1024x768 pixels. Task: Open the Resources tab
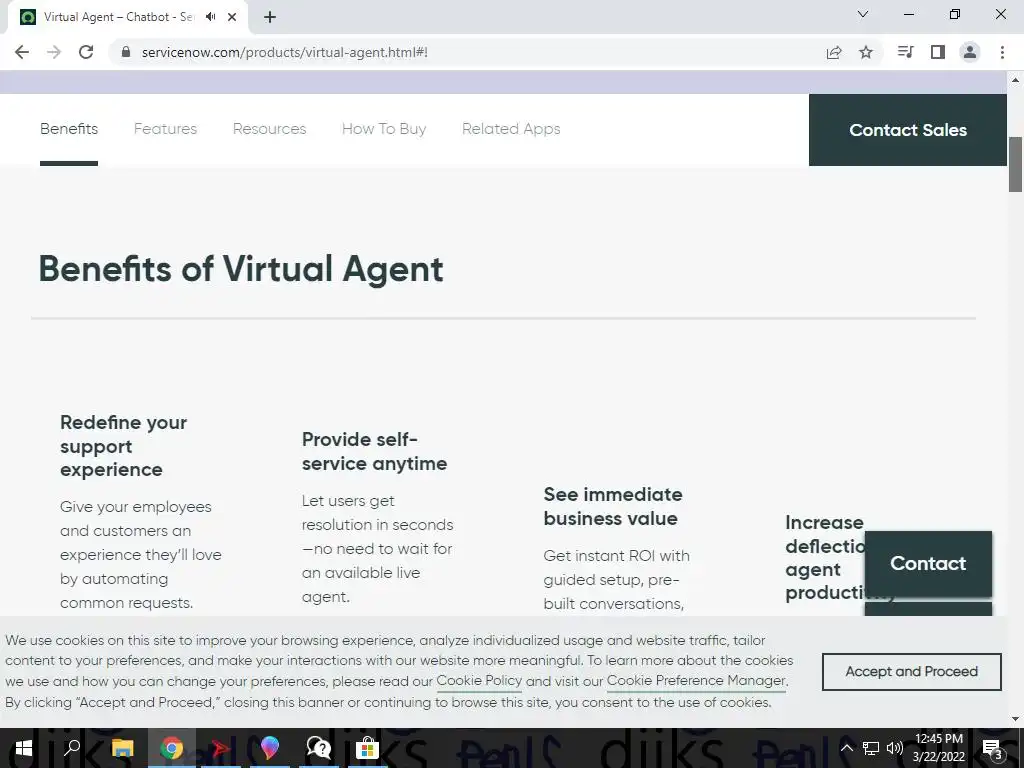269,129
